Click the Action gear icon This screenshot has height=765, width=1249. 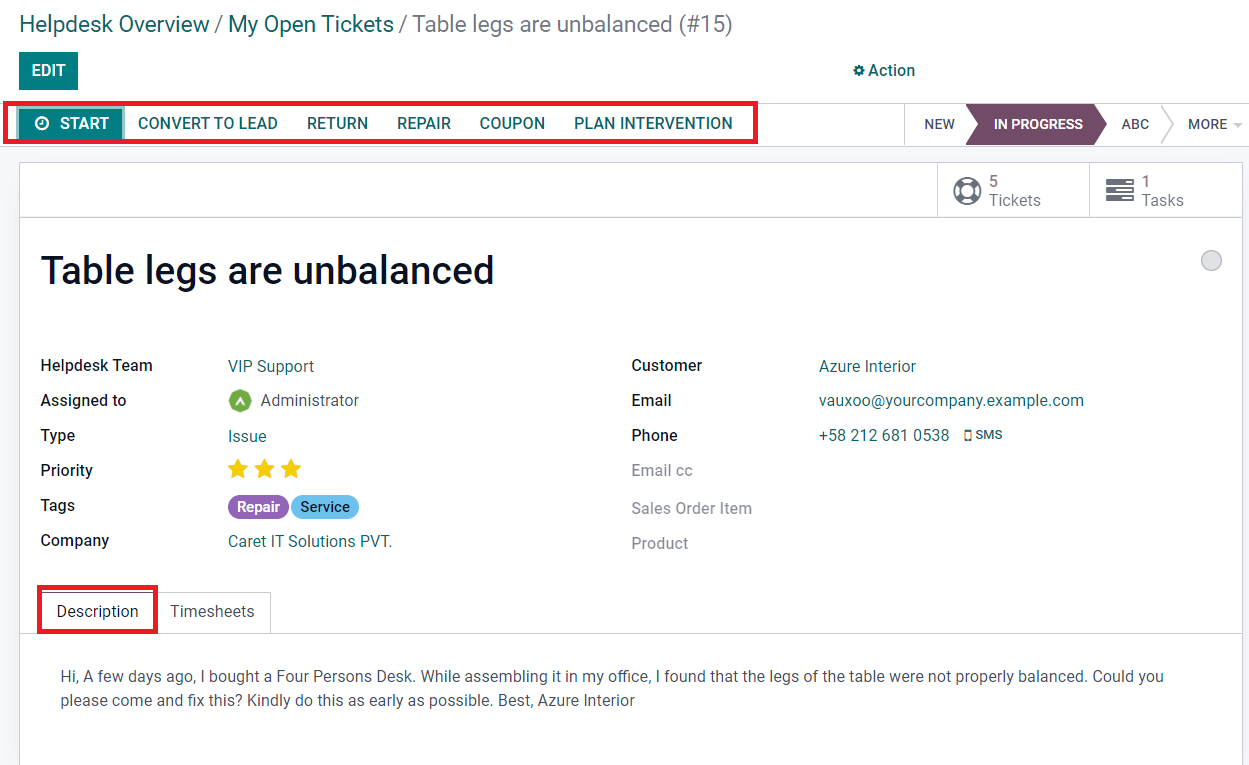point(858,71)
